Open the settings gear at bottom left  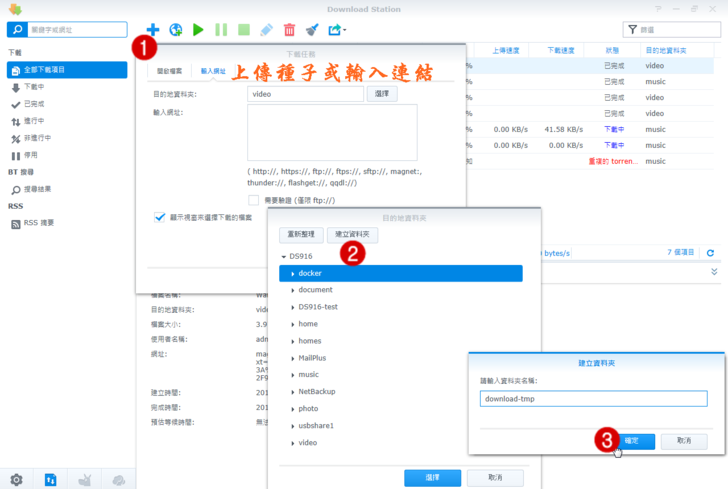point(17,479)
